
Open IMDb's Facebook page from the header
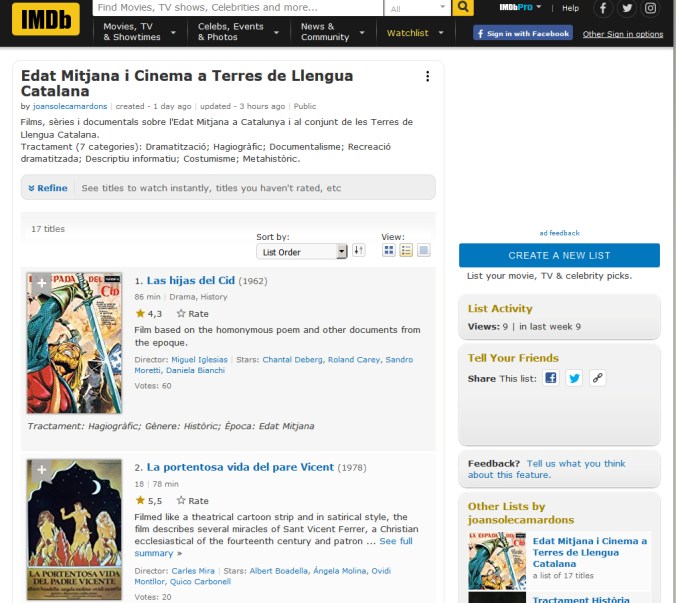click(603, 8)
